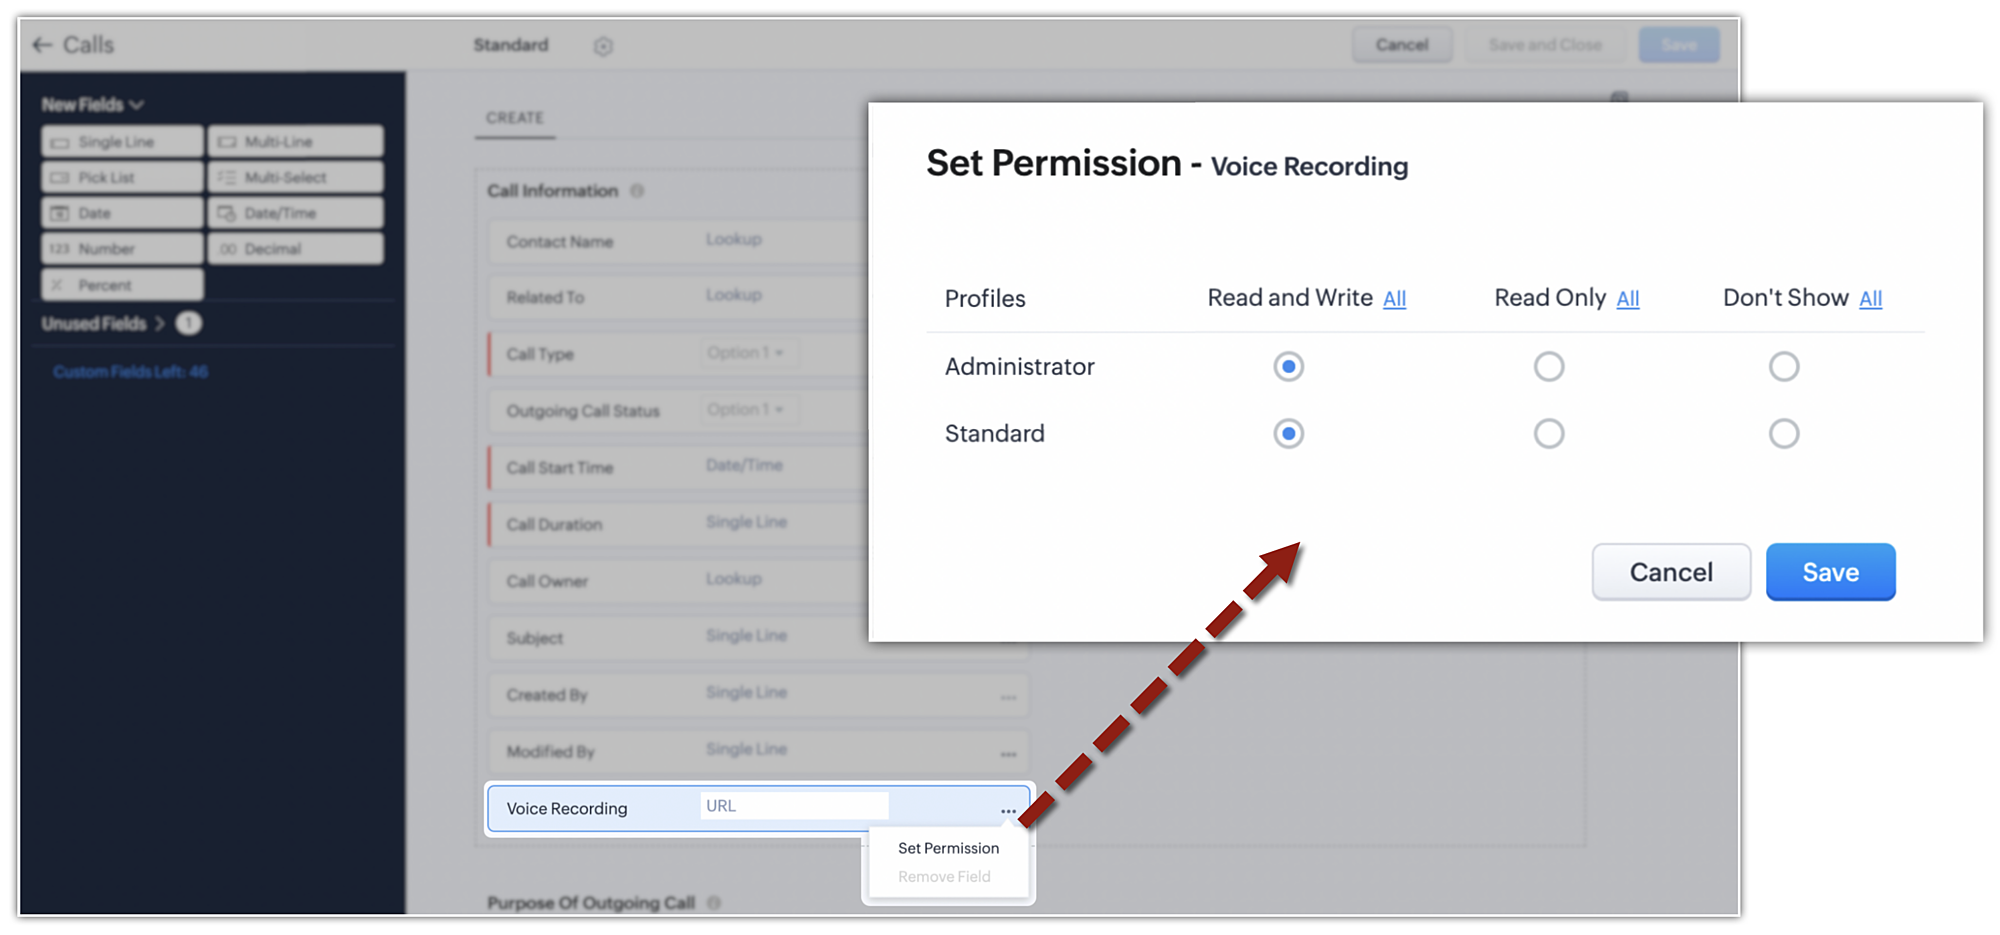Open the Voice Recording field options ellipsis
Screen dimensions: 2000x935
point(1008,810)
